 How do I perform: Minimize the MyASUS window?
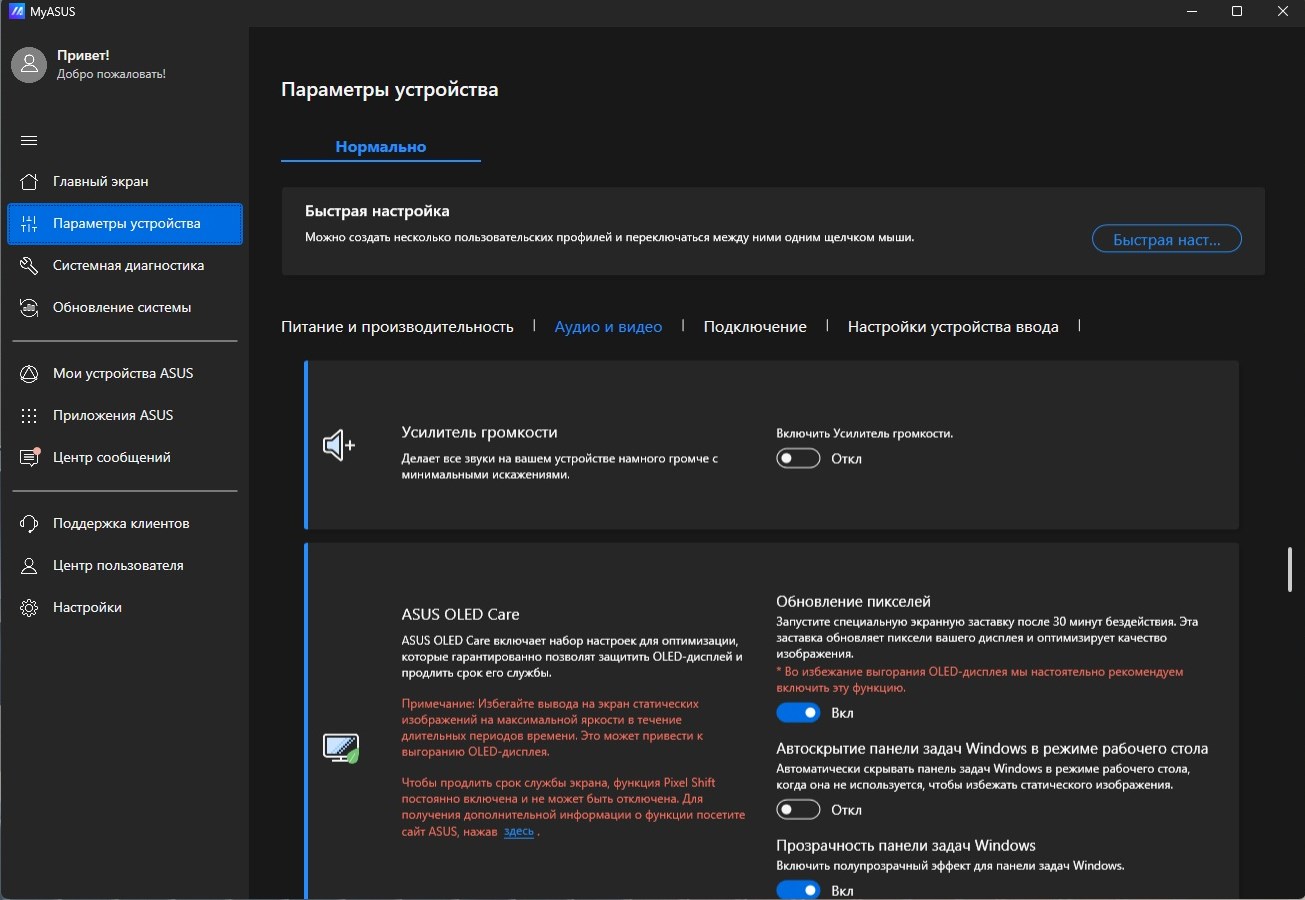point(1192,11)
